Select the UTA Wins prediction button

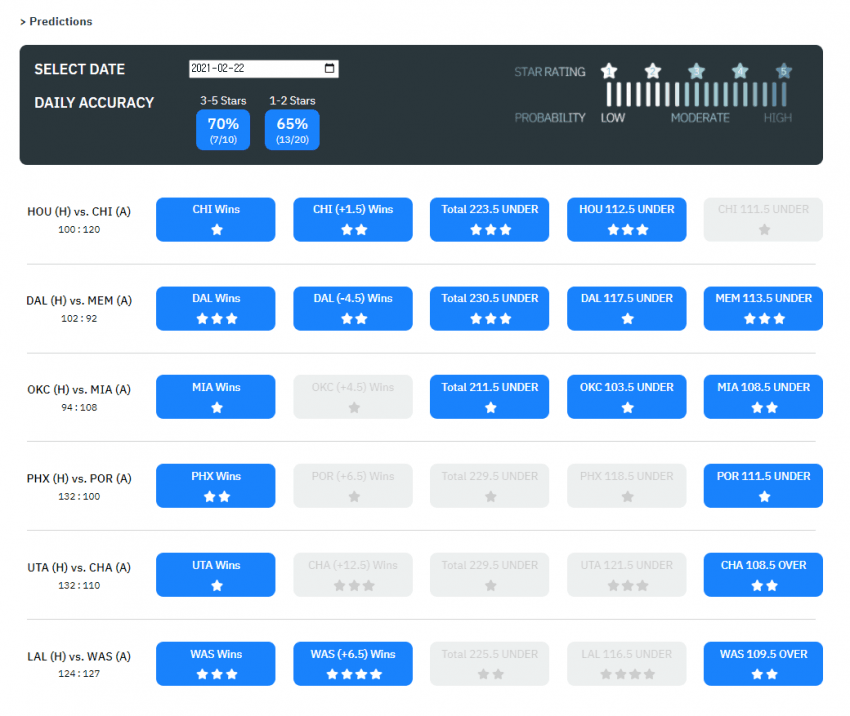pyautogui.click(x=216, y=575)
